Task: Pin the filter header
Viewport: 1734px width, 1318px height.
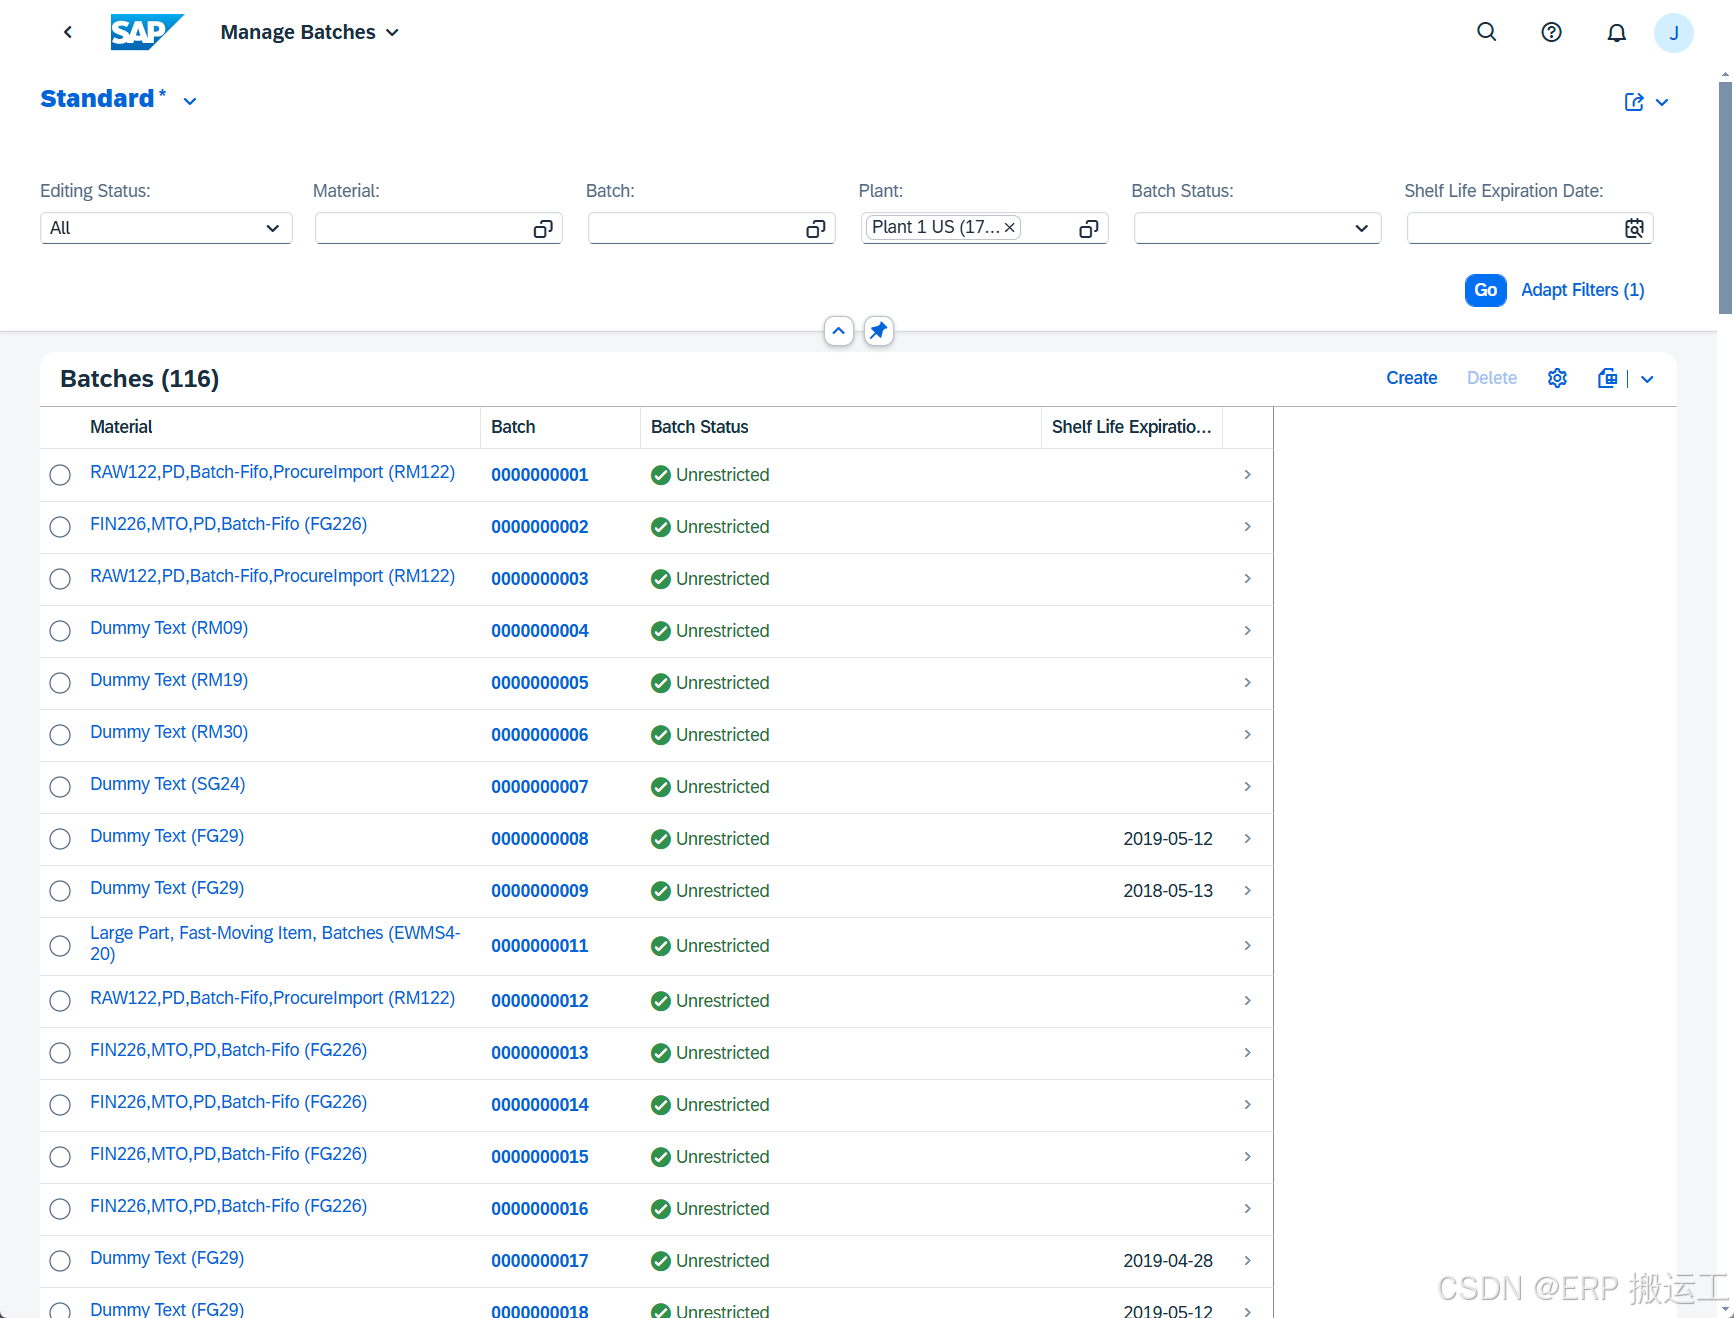Action: point(879,331)
